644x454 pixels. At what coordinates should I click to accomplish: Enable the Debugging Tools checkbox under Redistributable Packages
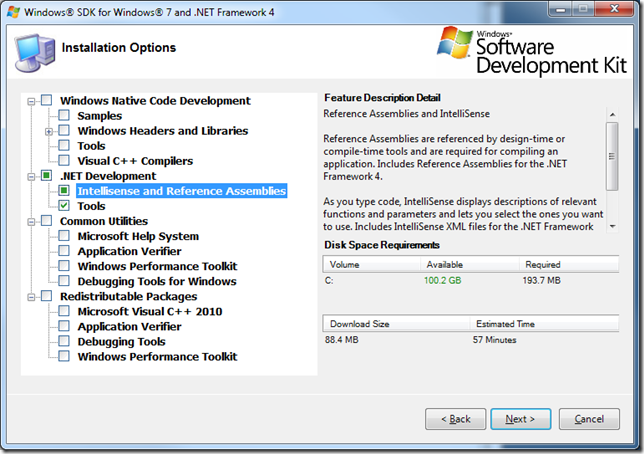(64, 341)
